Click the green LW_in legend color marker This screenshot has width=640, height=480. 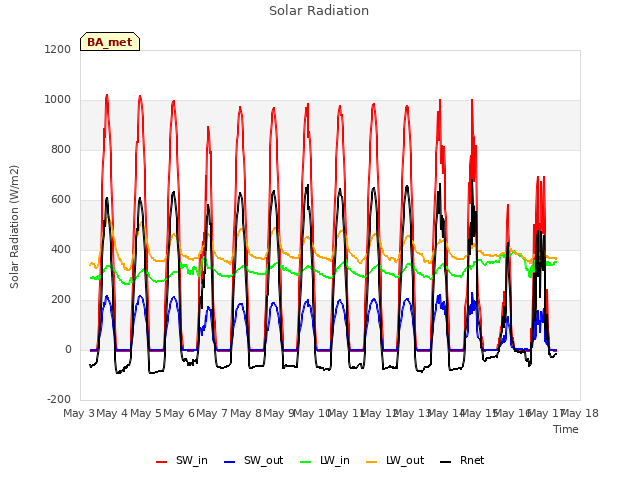[x=306, y=462]
